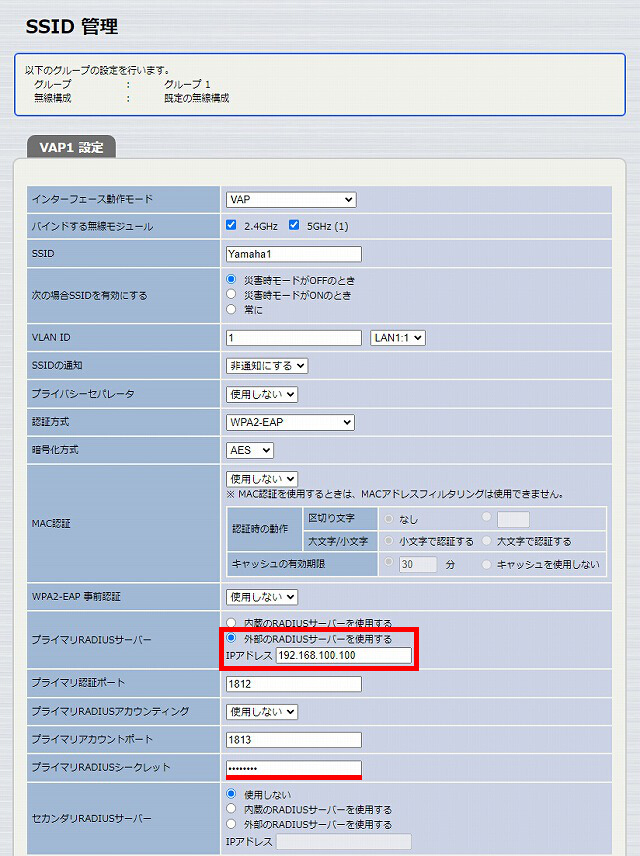The height and width of the screenshot is (856, 640).
Task: Click the SSID field containing Yamaha1
Action: click(294, 254)
